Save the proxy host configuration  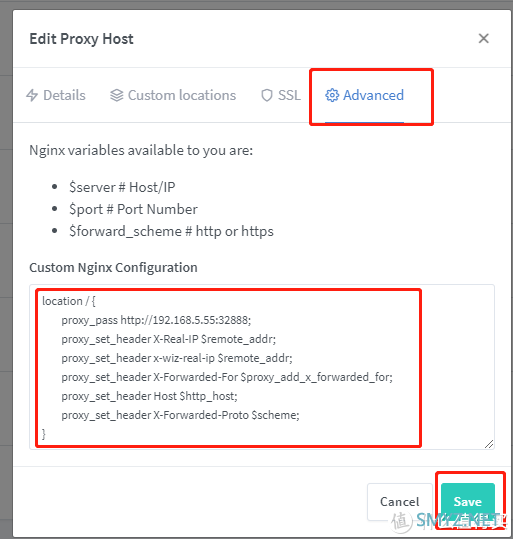click(x=468, y=502)
